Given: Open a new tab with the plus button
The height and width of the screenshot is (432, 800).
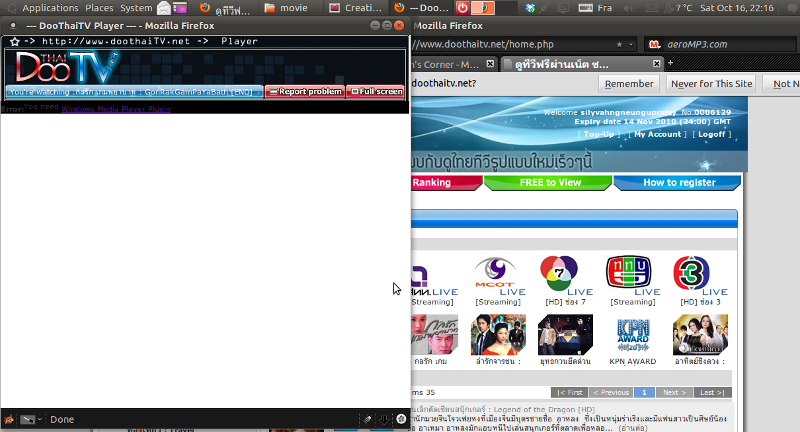Looking at the screenshot, I should [670, 63].
